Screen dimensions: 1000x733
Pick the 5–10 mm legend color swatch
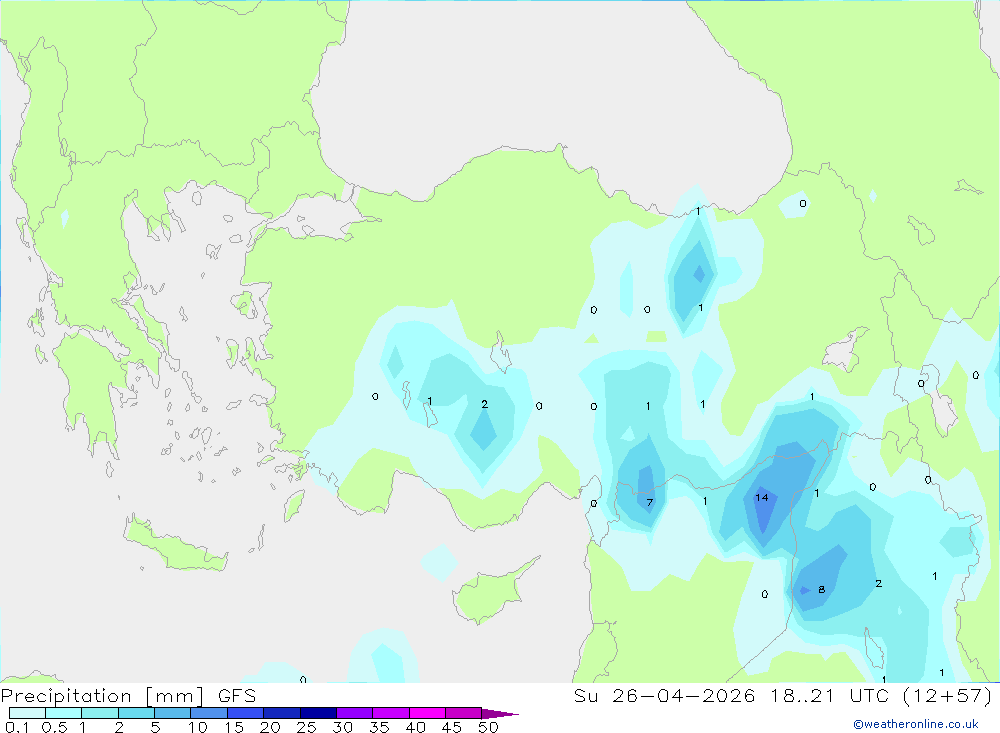(x=173, y=713)
